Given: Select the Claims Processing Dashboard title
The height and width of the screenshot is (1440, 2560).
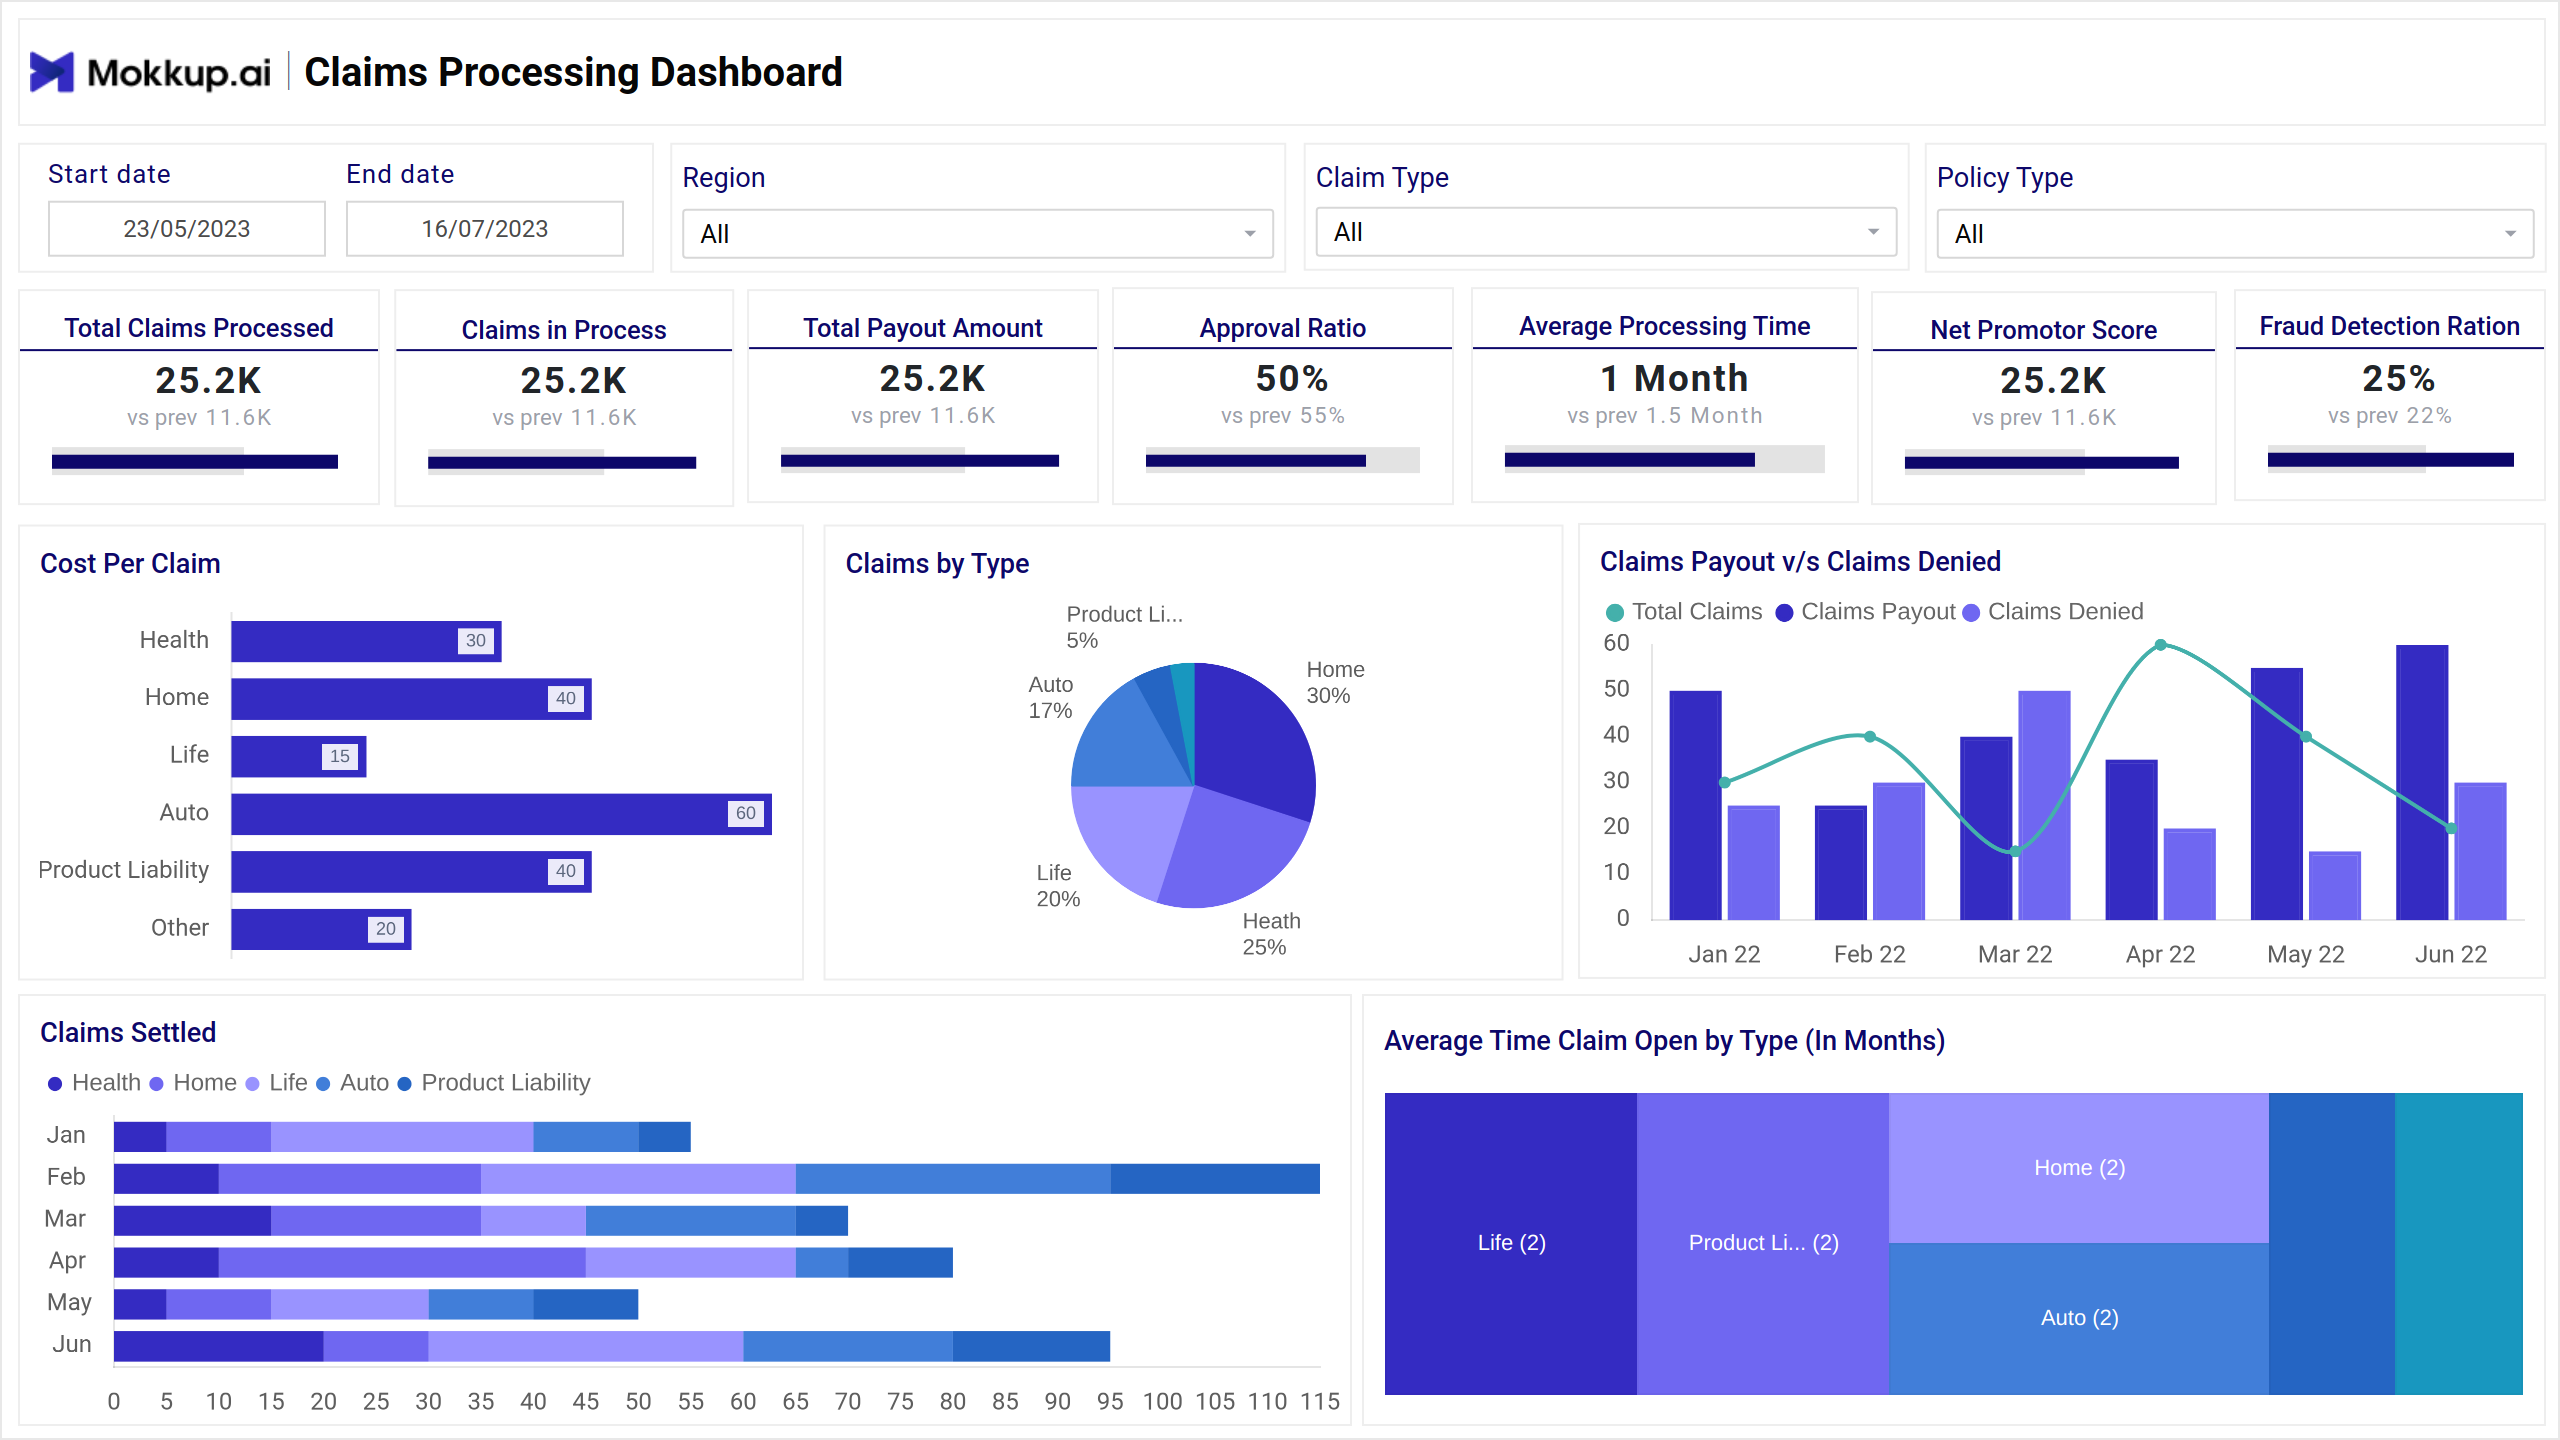Looking at the screenshot, I should click(x=573, y=72).
